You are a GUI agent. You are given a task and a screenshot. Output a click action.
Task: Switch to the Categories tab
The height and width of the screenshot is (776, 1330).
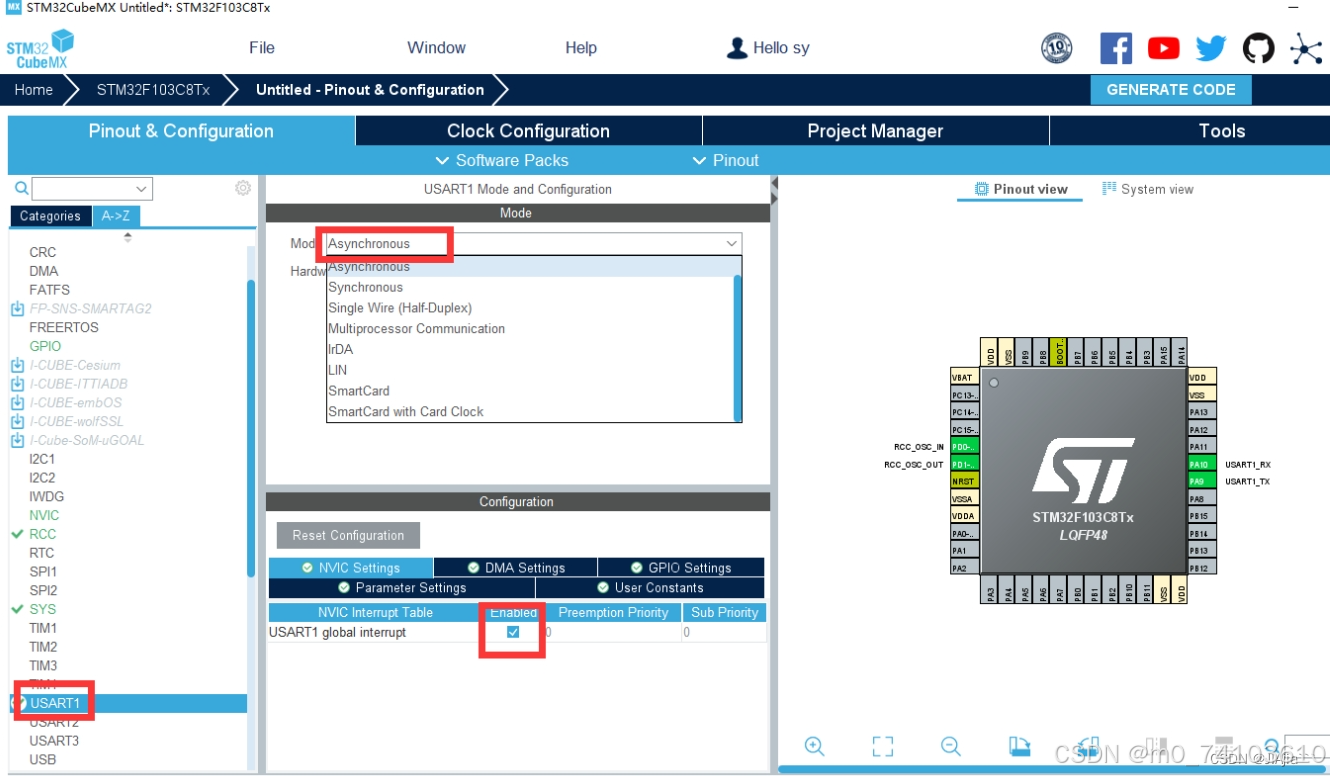[50, 216]
